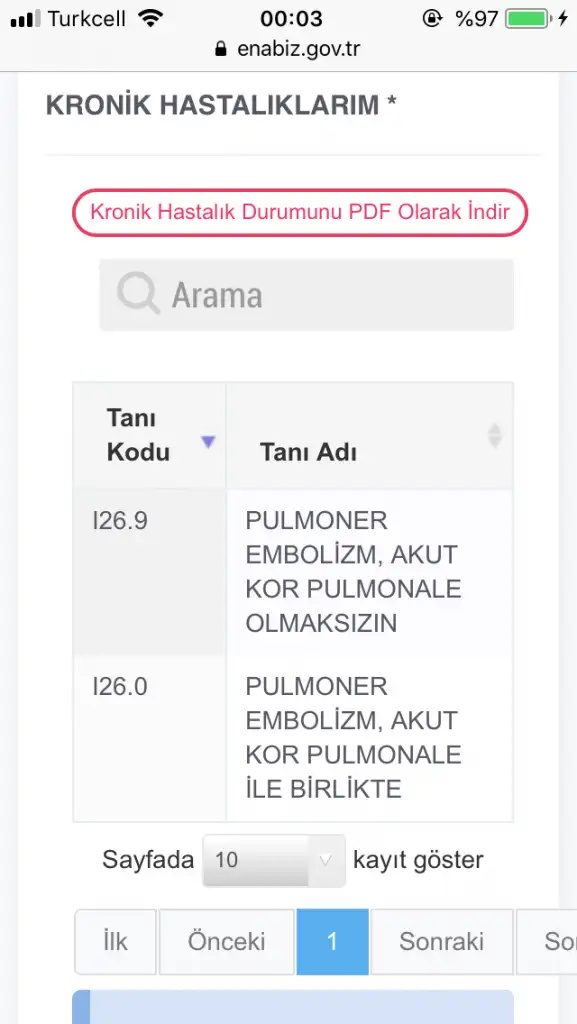Click the Sonraki pagination button
This screenshot has height=1024, width=577.
click(442, 942)
